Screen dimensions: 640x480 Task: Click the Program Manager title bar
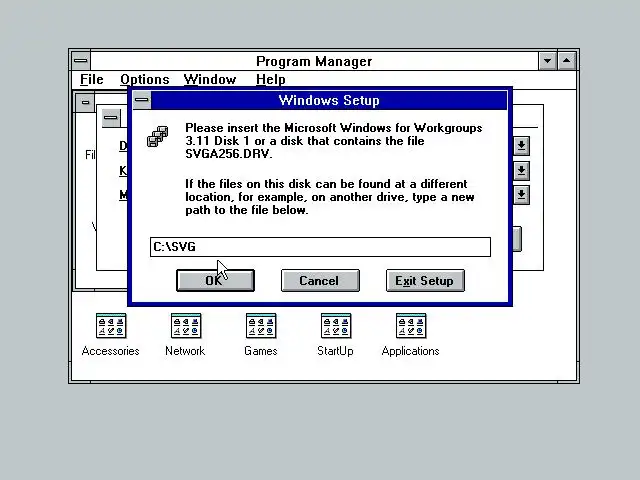click(x=314, y=61)
